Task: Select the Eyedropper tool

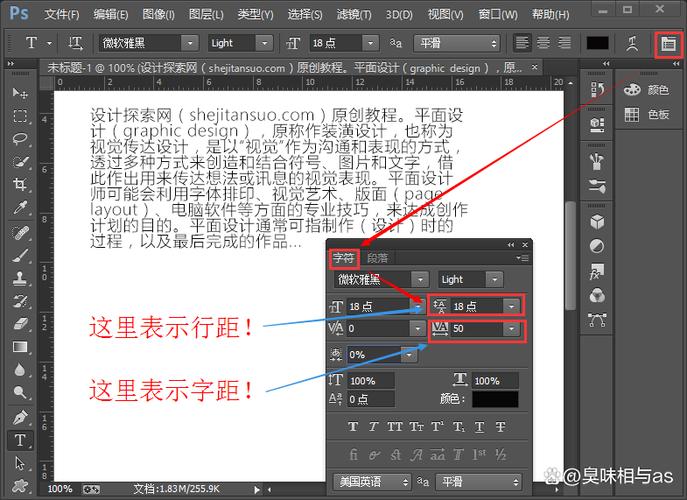Action: [20, 208]
